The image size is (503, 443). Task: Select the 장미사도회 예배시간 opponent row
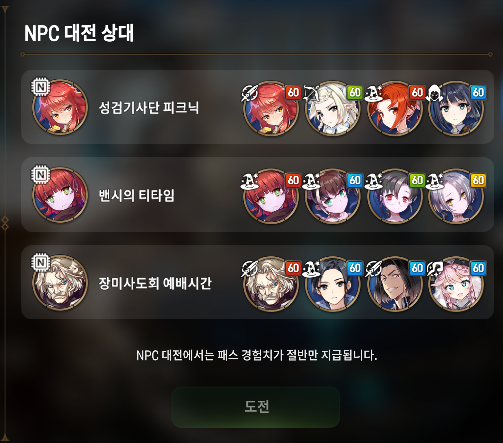point(257,282)
